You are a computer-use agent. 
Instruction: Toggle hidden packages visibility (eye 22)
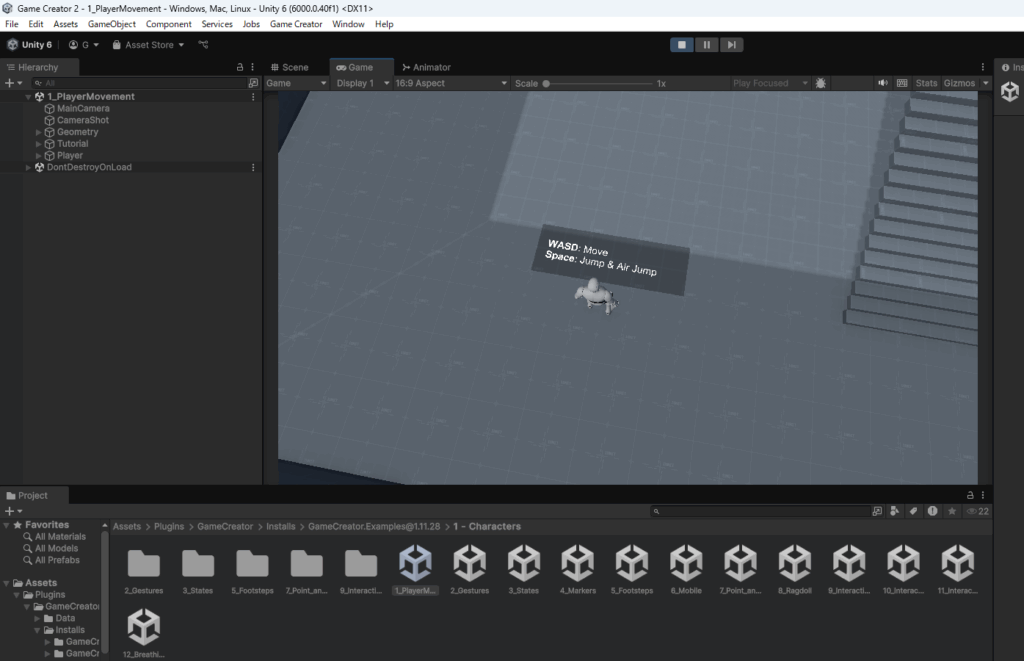(978, 511)
